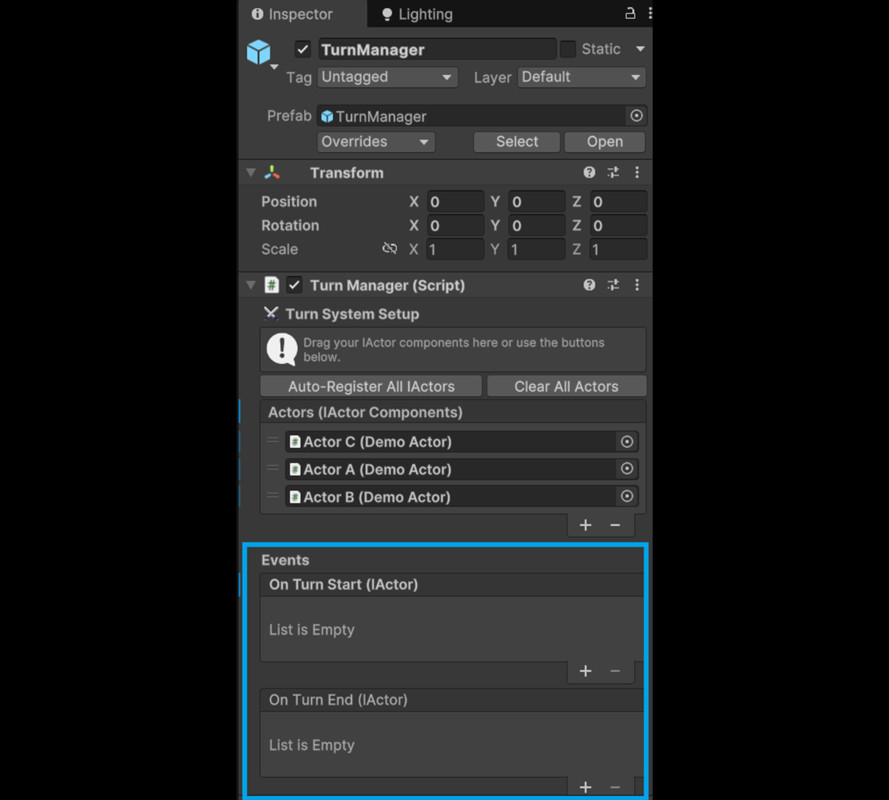Click the Actors (IActor Components) list header
Image resolution: width=889 pixels, height=800 pixels.
[x=452, y=412]
